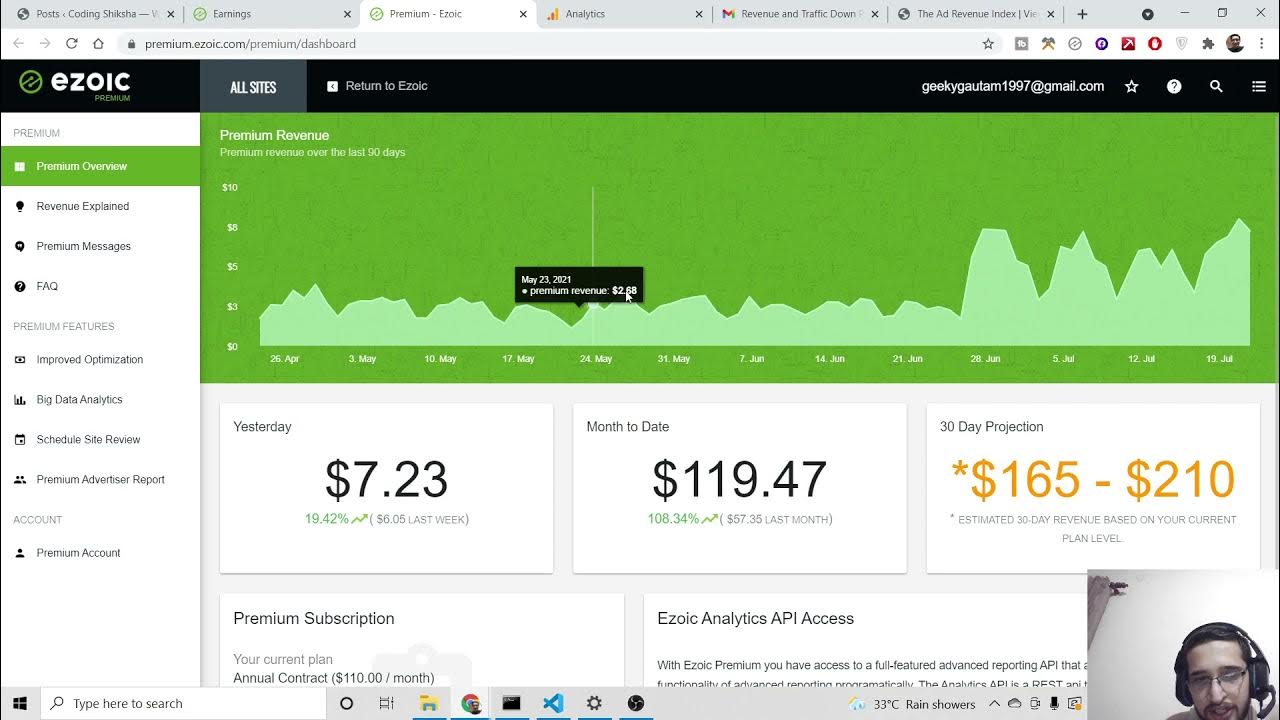Open the hamburger menu in Ezoic header
The height and width of the screenshot is (720, 1280).
pyautogui.click(x=1258, y=87)
